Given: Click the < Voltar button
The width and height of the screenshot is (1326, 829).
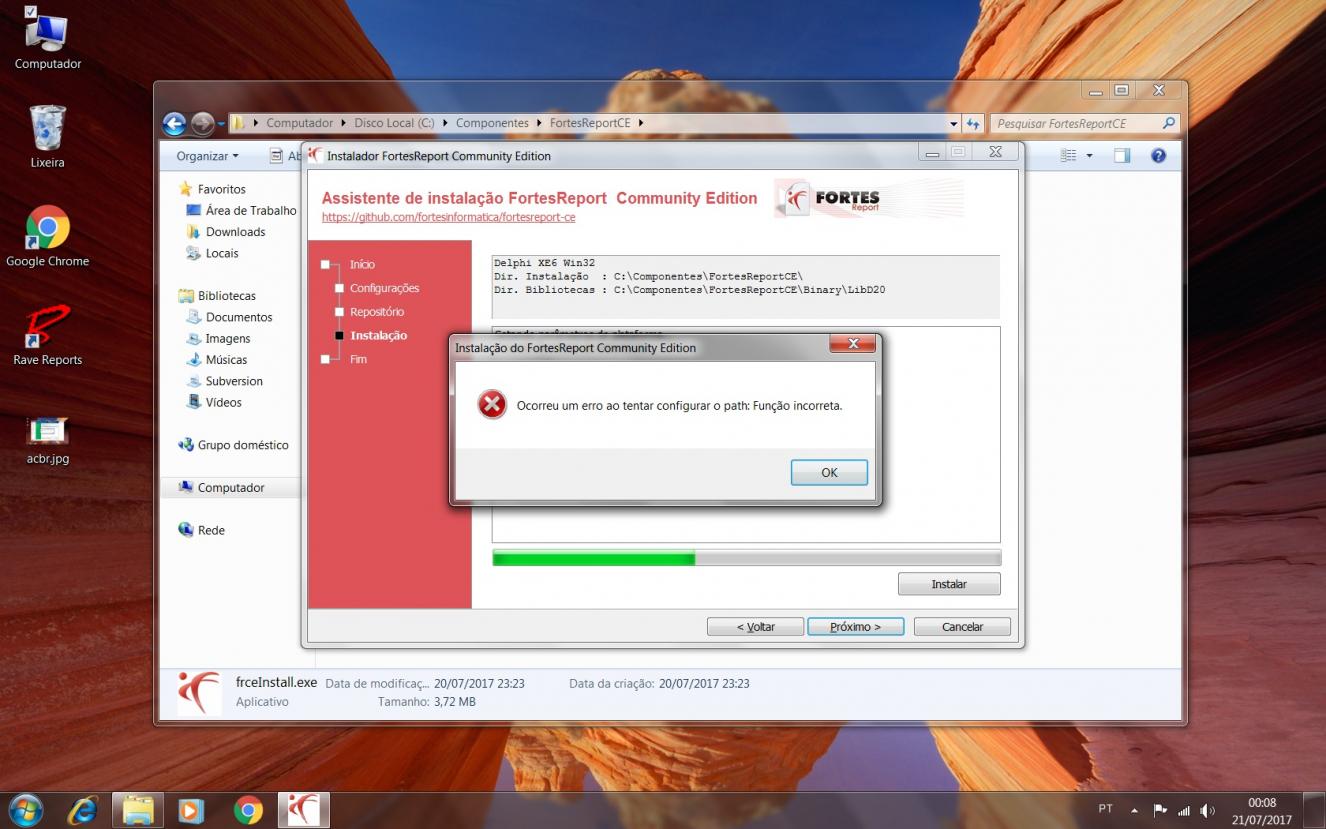Looking at the screenshot, I should tap(755, 627).
